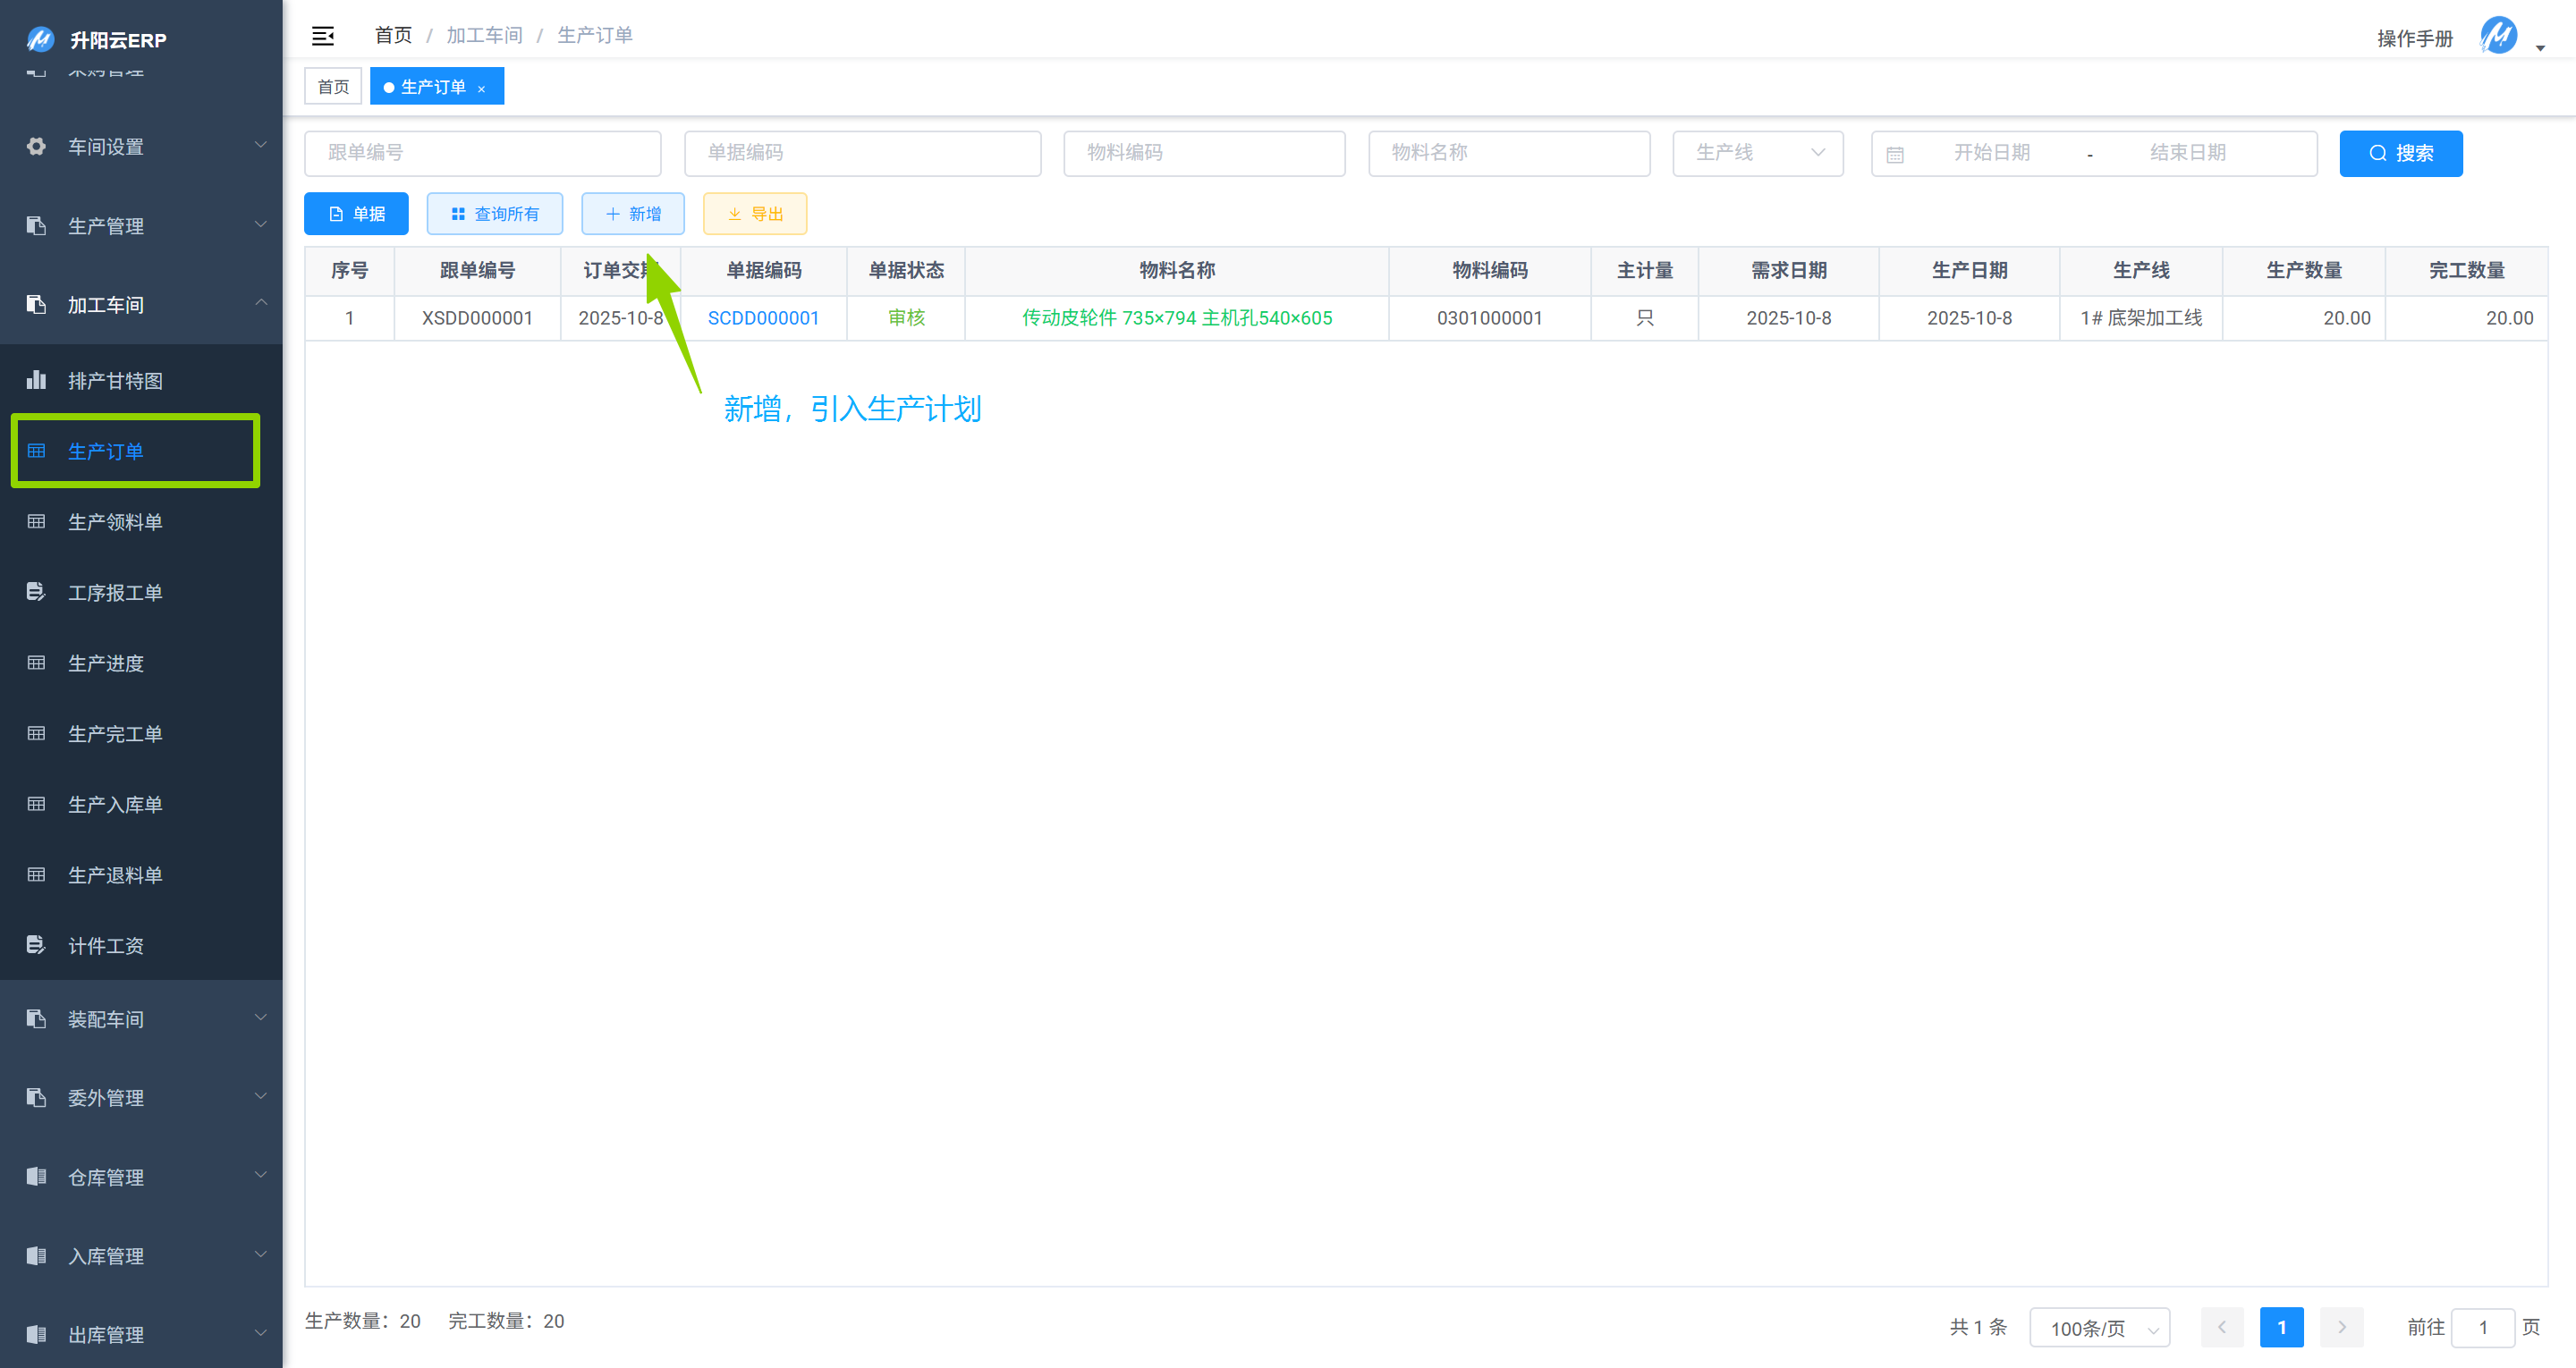
Task: Open 生产领料单 in sidebar
Action: [x=115, y=521]
